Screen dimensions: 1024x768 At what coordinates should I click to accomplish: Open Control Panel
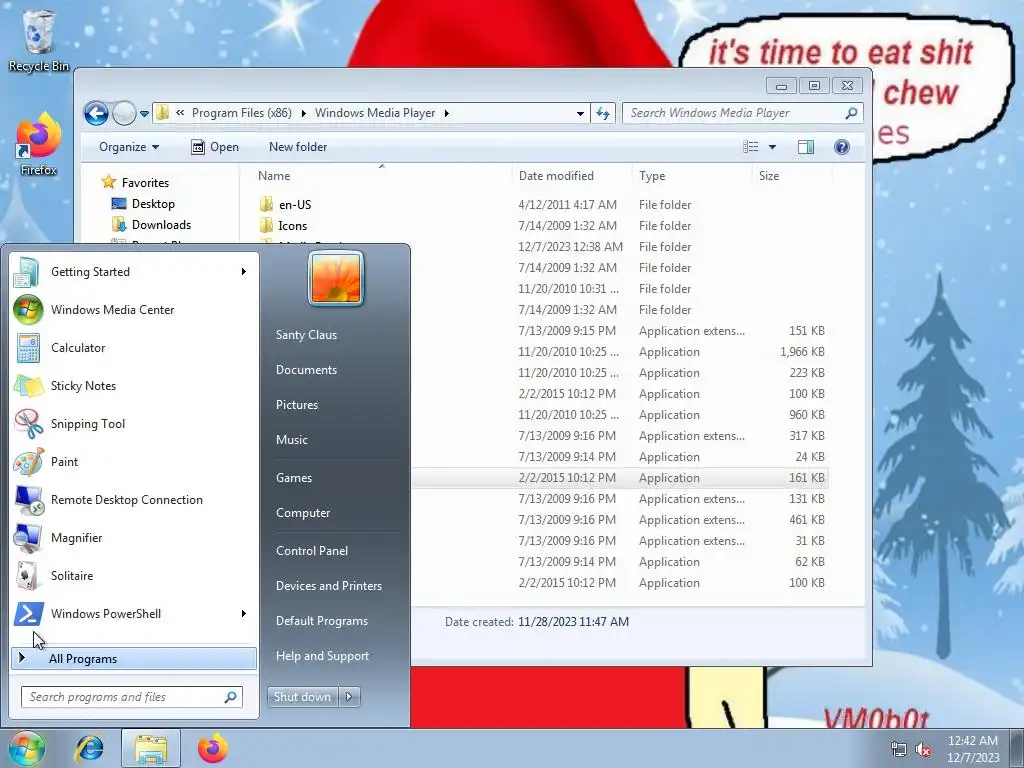[x=312, y=551]
